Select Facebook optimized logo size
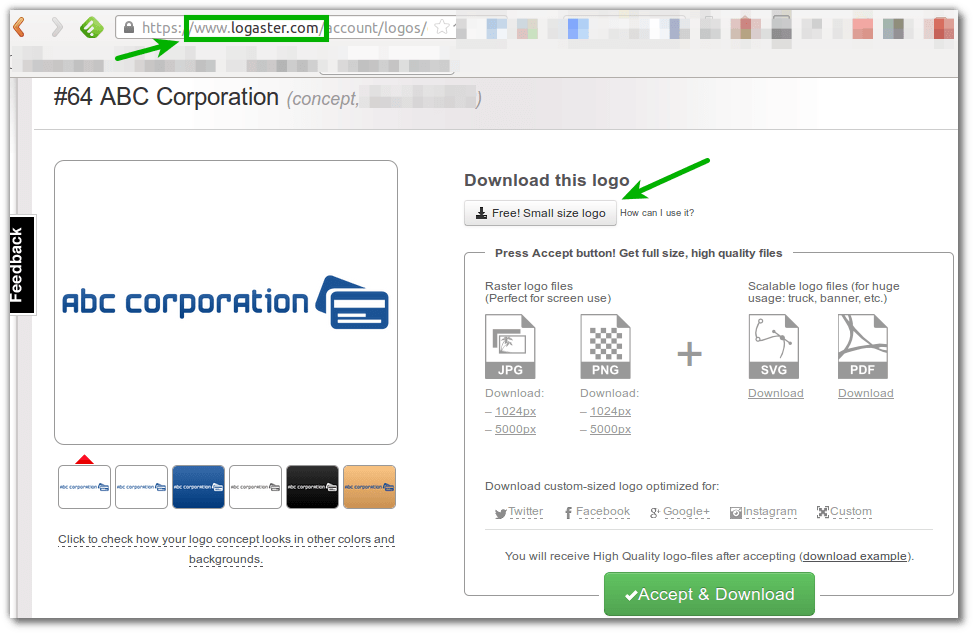974x634 pixels. tap(603, 511)
